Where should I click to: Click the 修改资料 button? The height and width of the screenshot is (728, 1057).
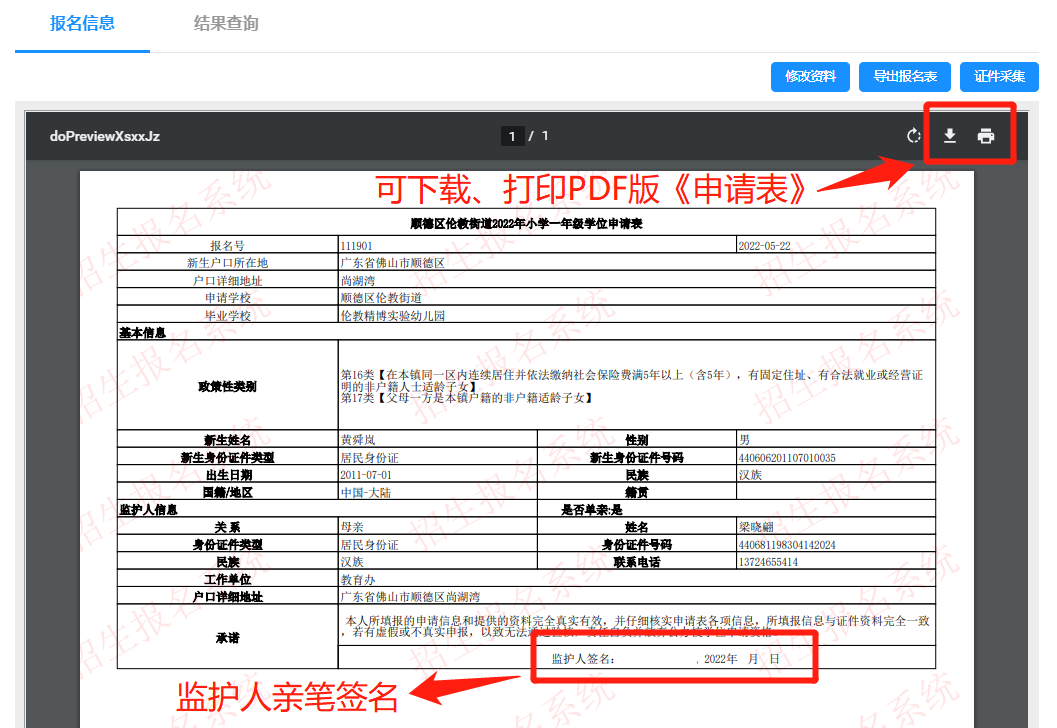[810, 77]
